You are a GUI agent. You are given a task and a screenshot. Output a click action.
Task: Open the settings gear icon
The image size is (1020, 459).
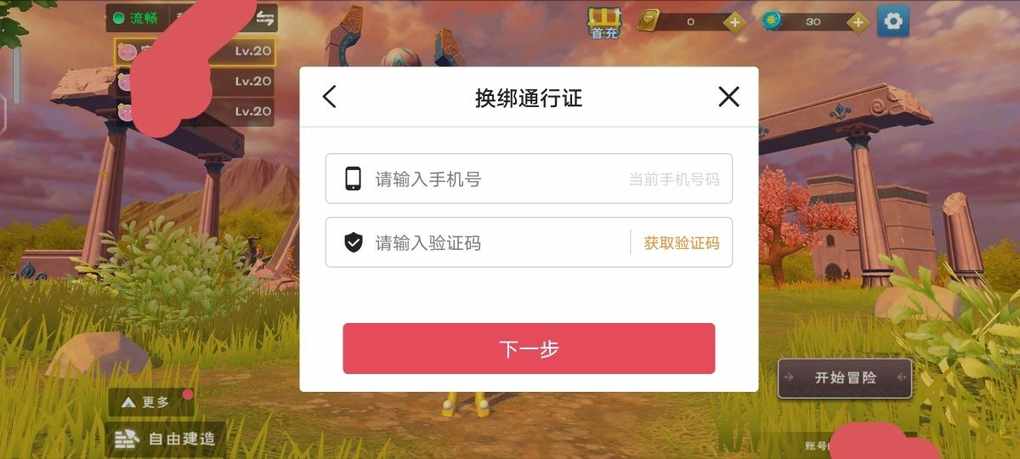(892, 21)
